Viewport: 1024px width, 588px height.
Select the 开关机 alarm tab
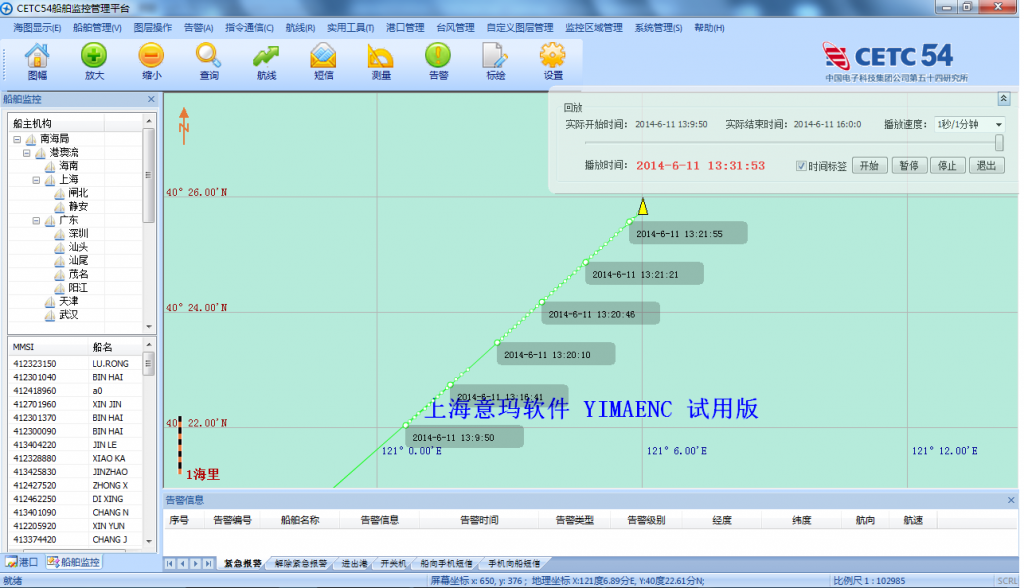click(x=393, y=563)
